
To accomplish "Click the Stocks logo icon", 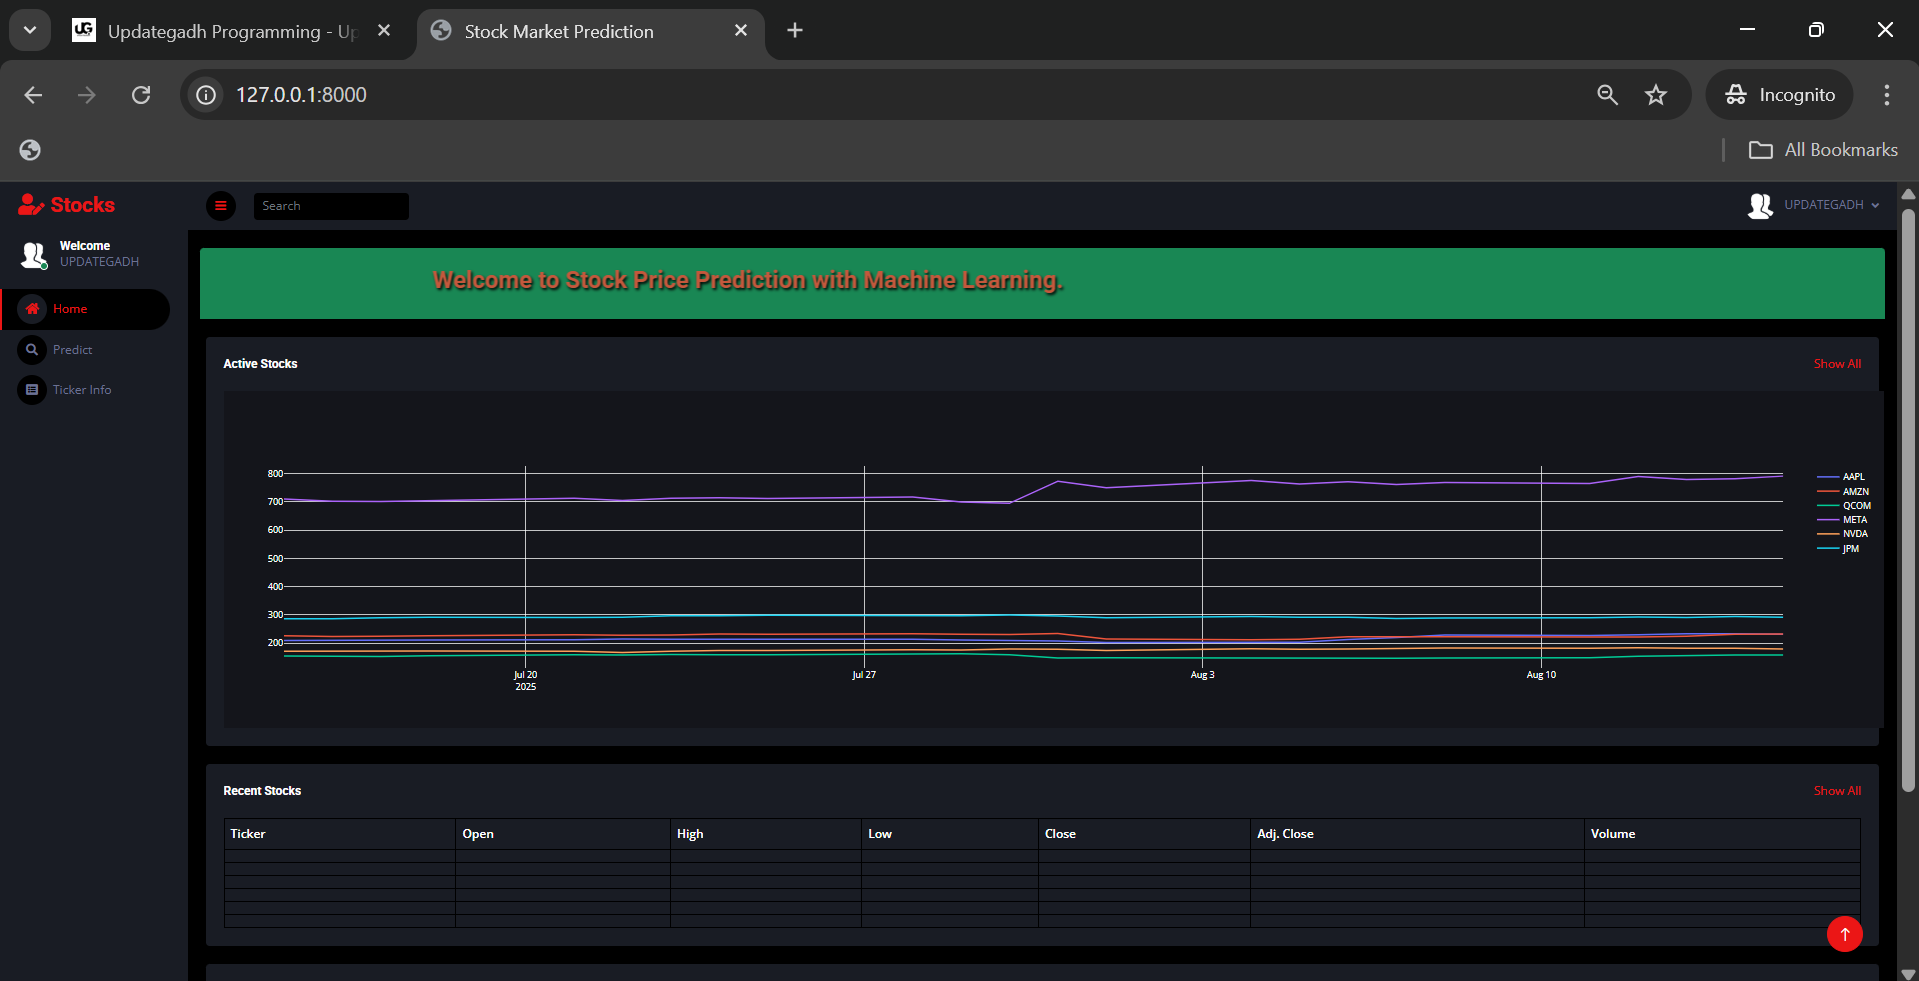I will (31, 205).
